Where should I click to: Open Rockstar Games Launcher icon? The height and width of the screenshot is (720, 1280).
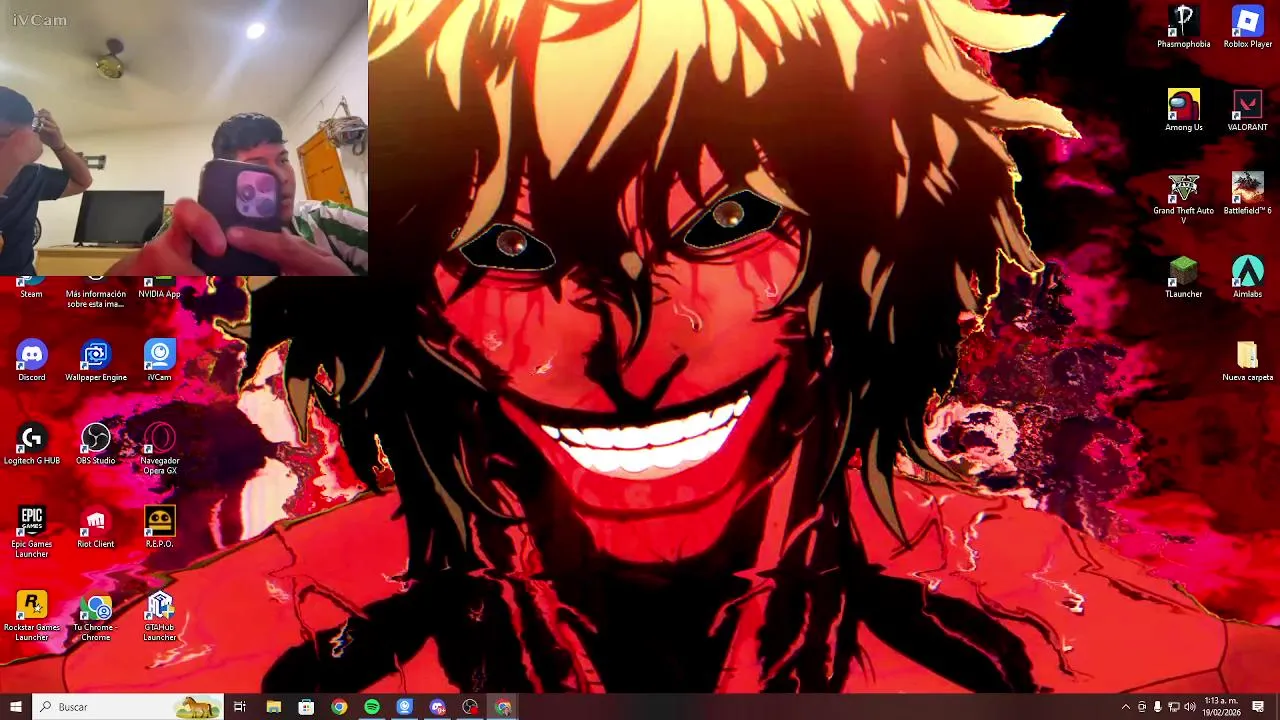[32, 616]
